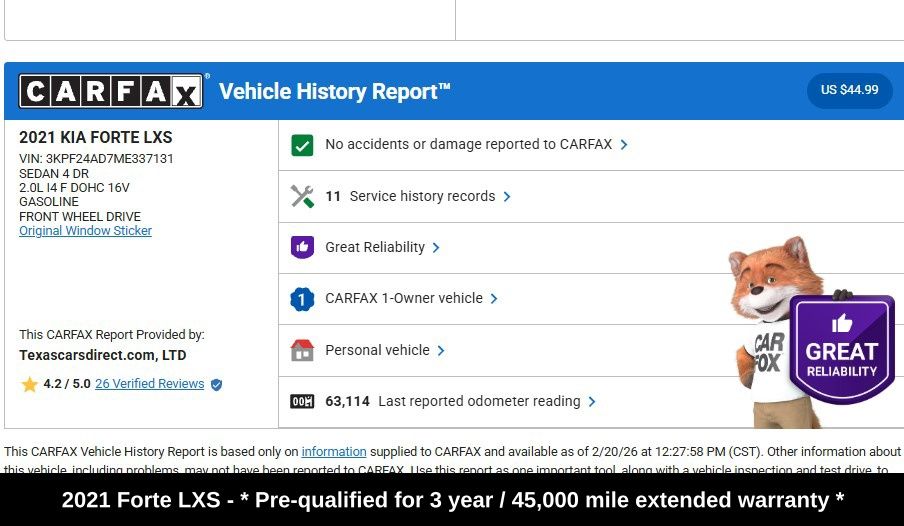This screenshot has height=526, width=904.
Task: Expand the CARFAX 1-Owner vehicle chevron
Action: click(x=494, y=299)
